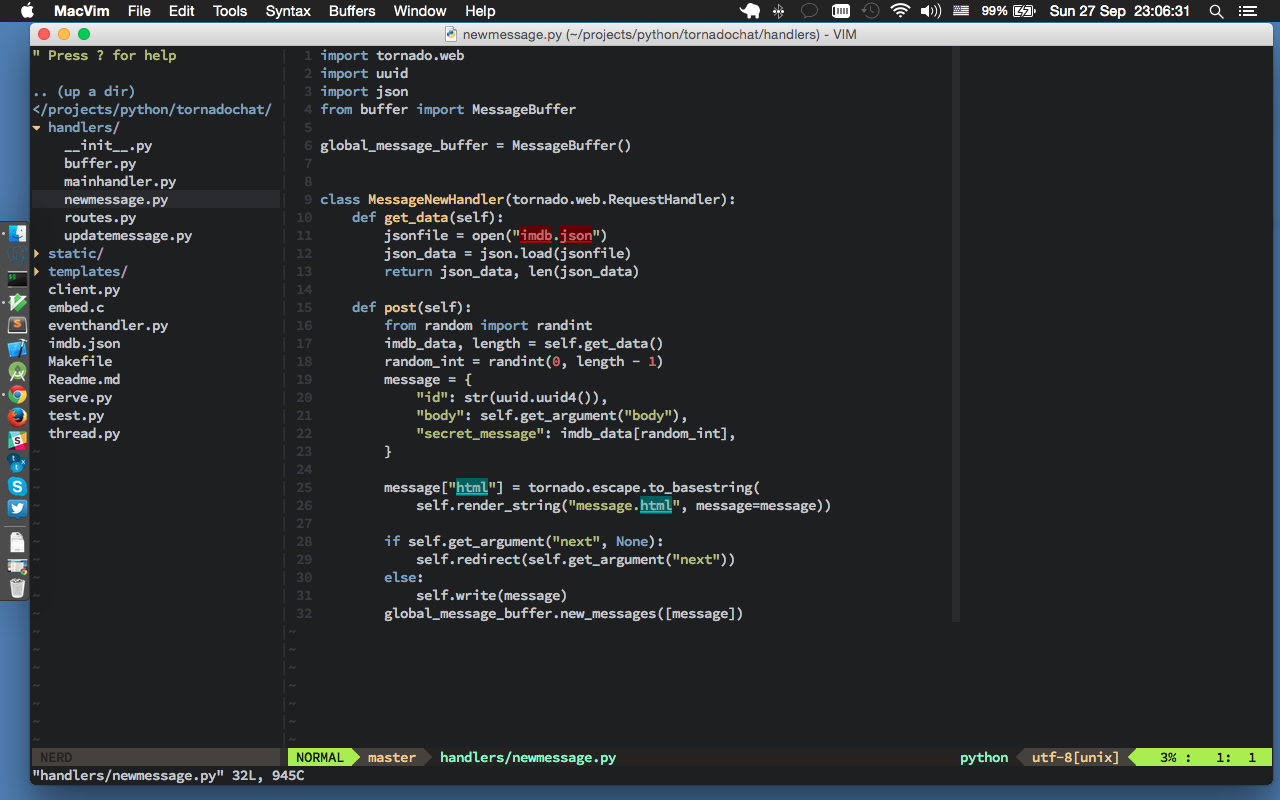Click the Bluetooth menu bar icon
The image size is (1280, 800).
[x=778, y=11]
